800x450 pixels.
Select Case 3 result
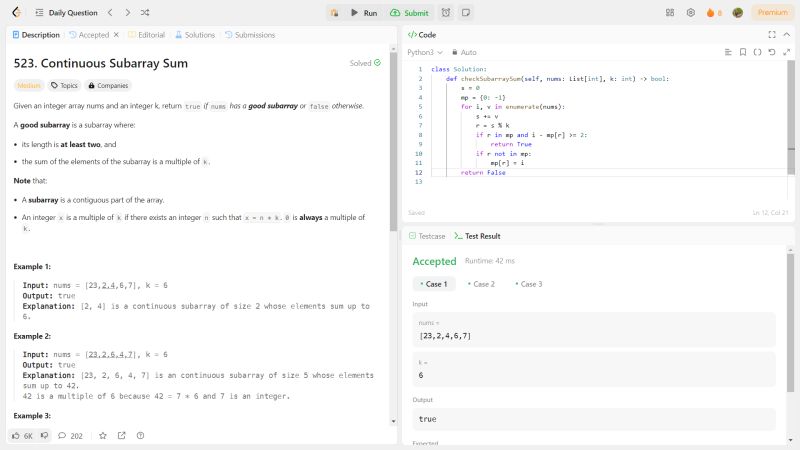coord(529,284)
